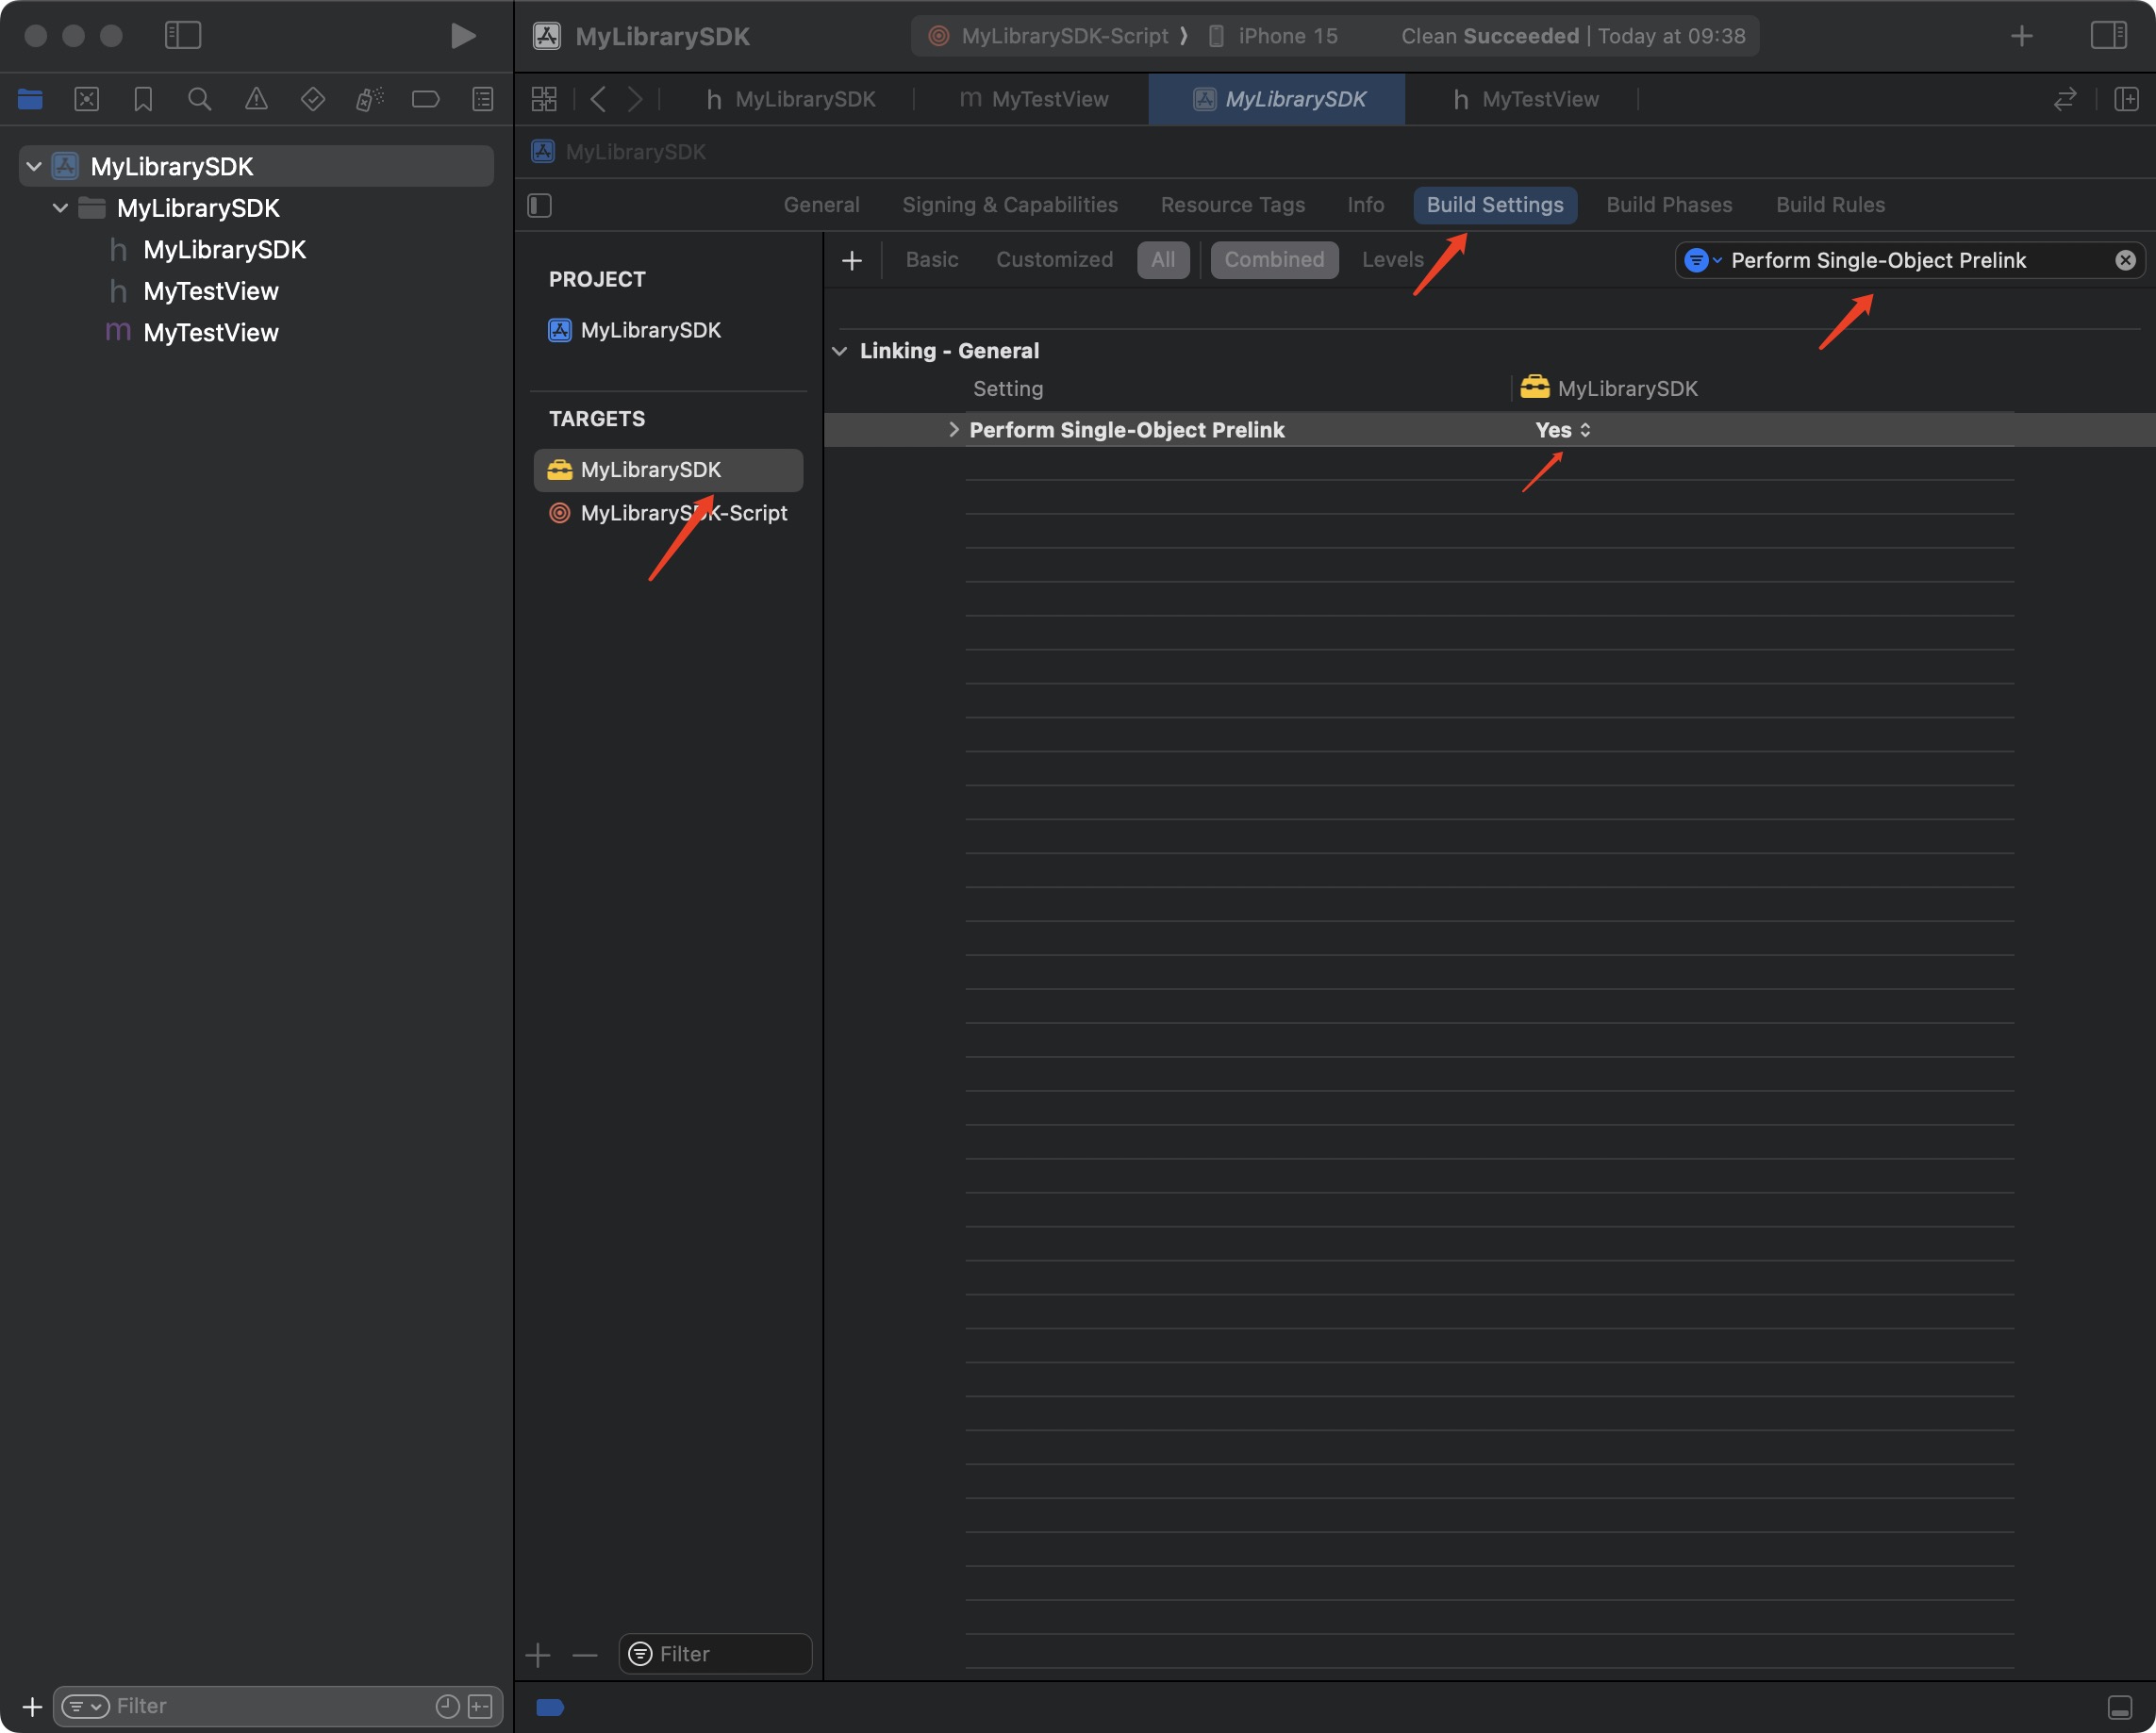The image size is (2156, 1733).
Task: Add a new editor on right
Action: point(2126,99)
